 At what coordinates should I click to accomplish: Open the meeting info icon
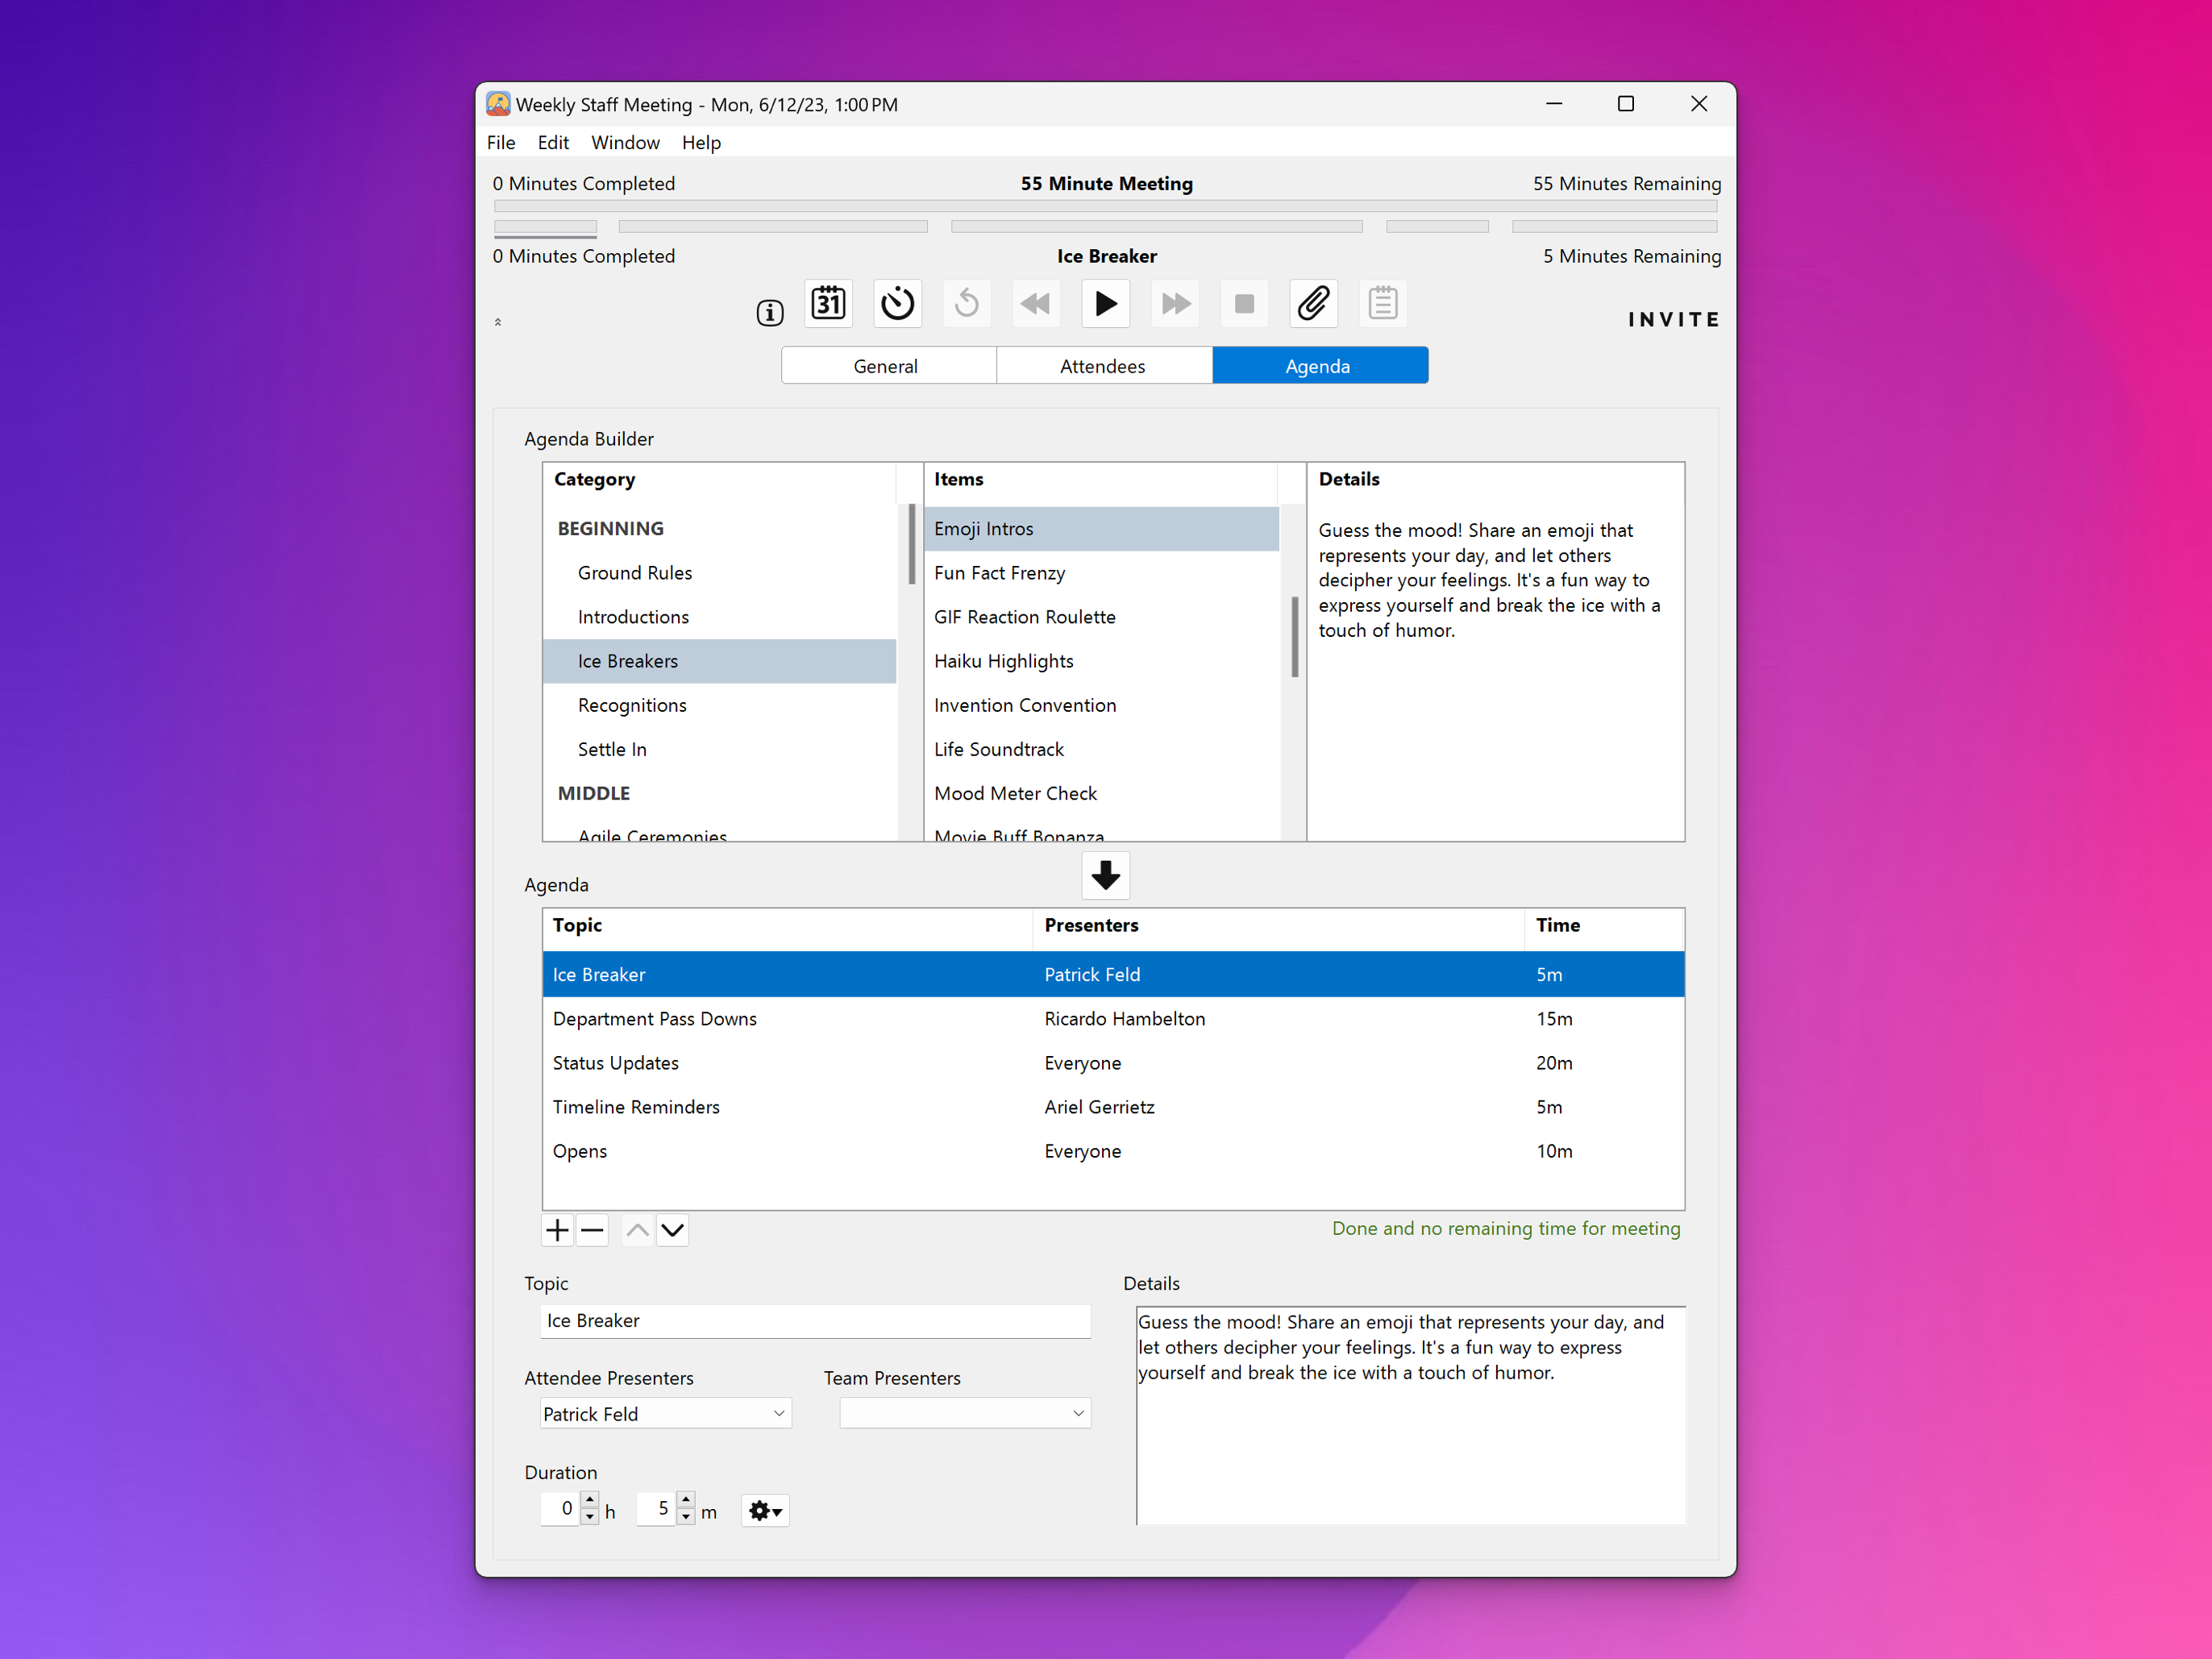tap(769, 312)
